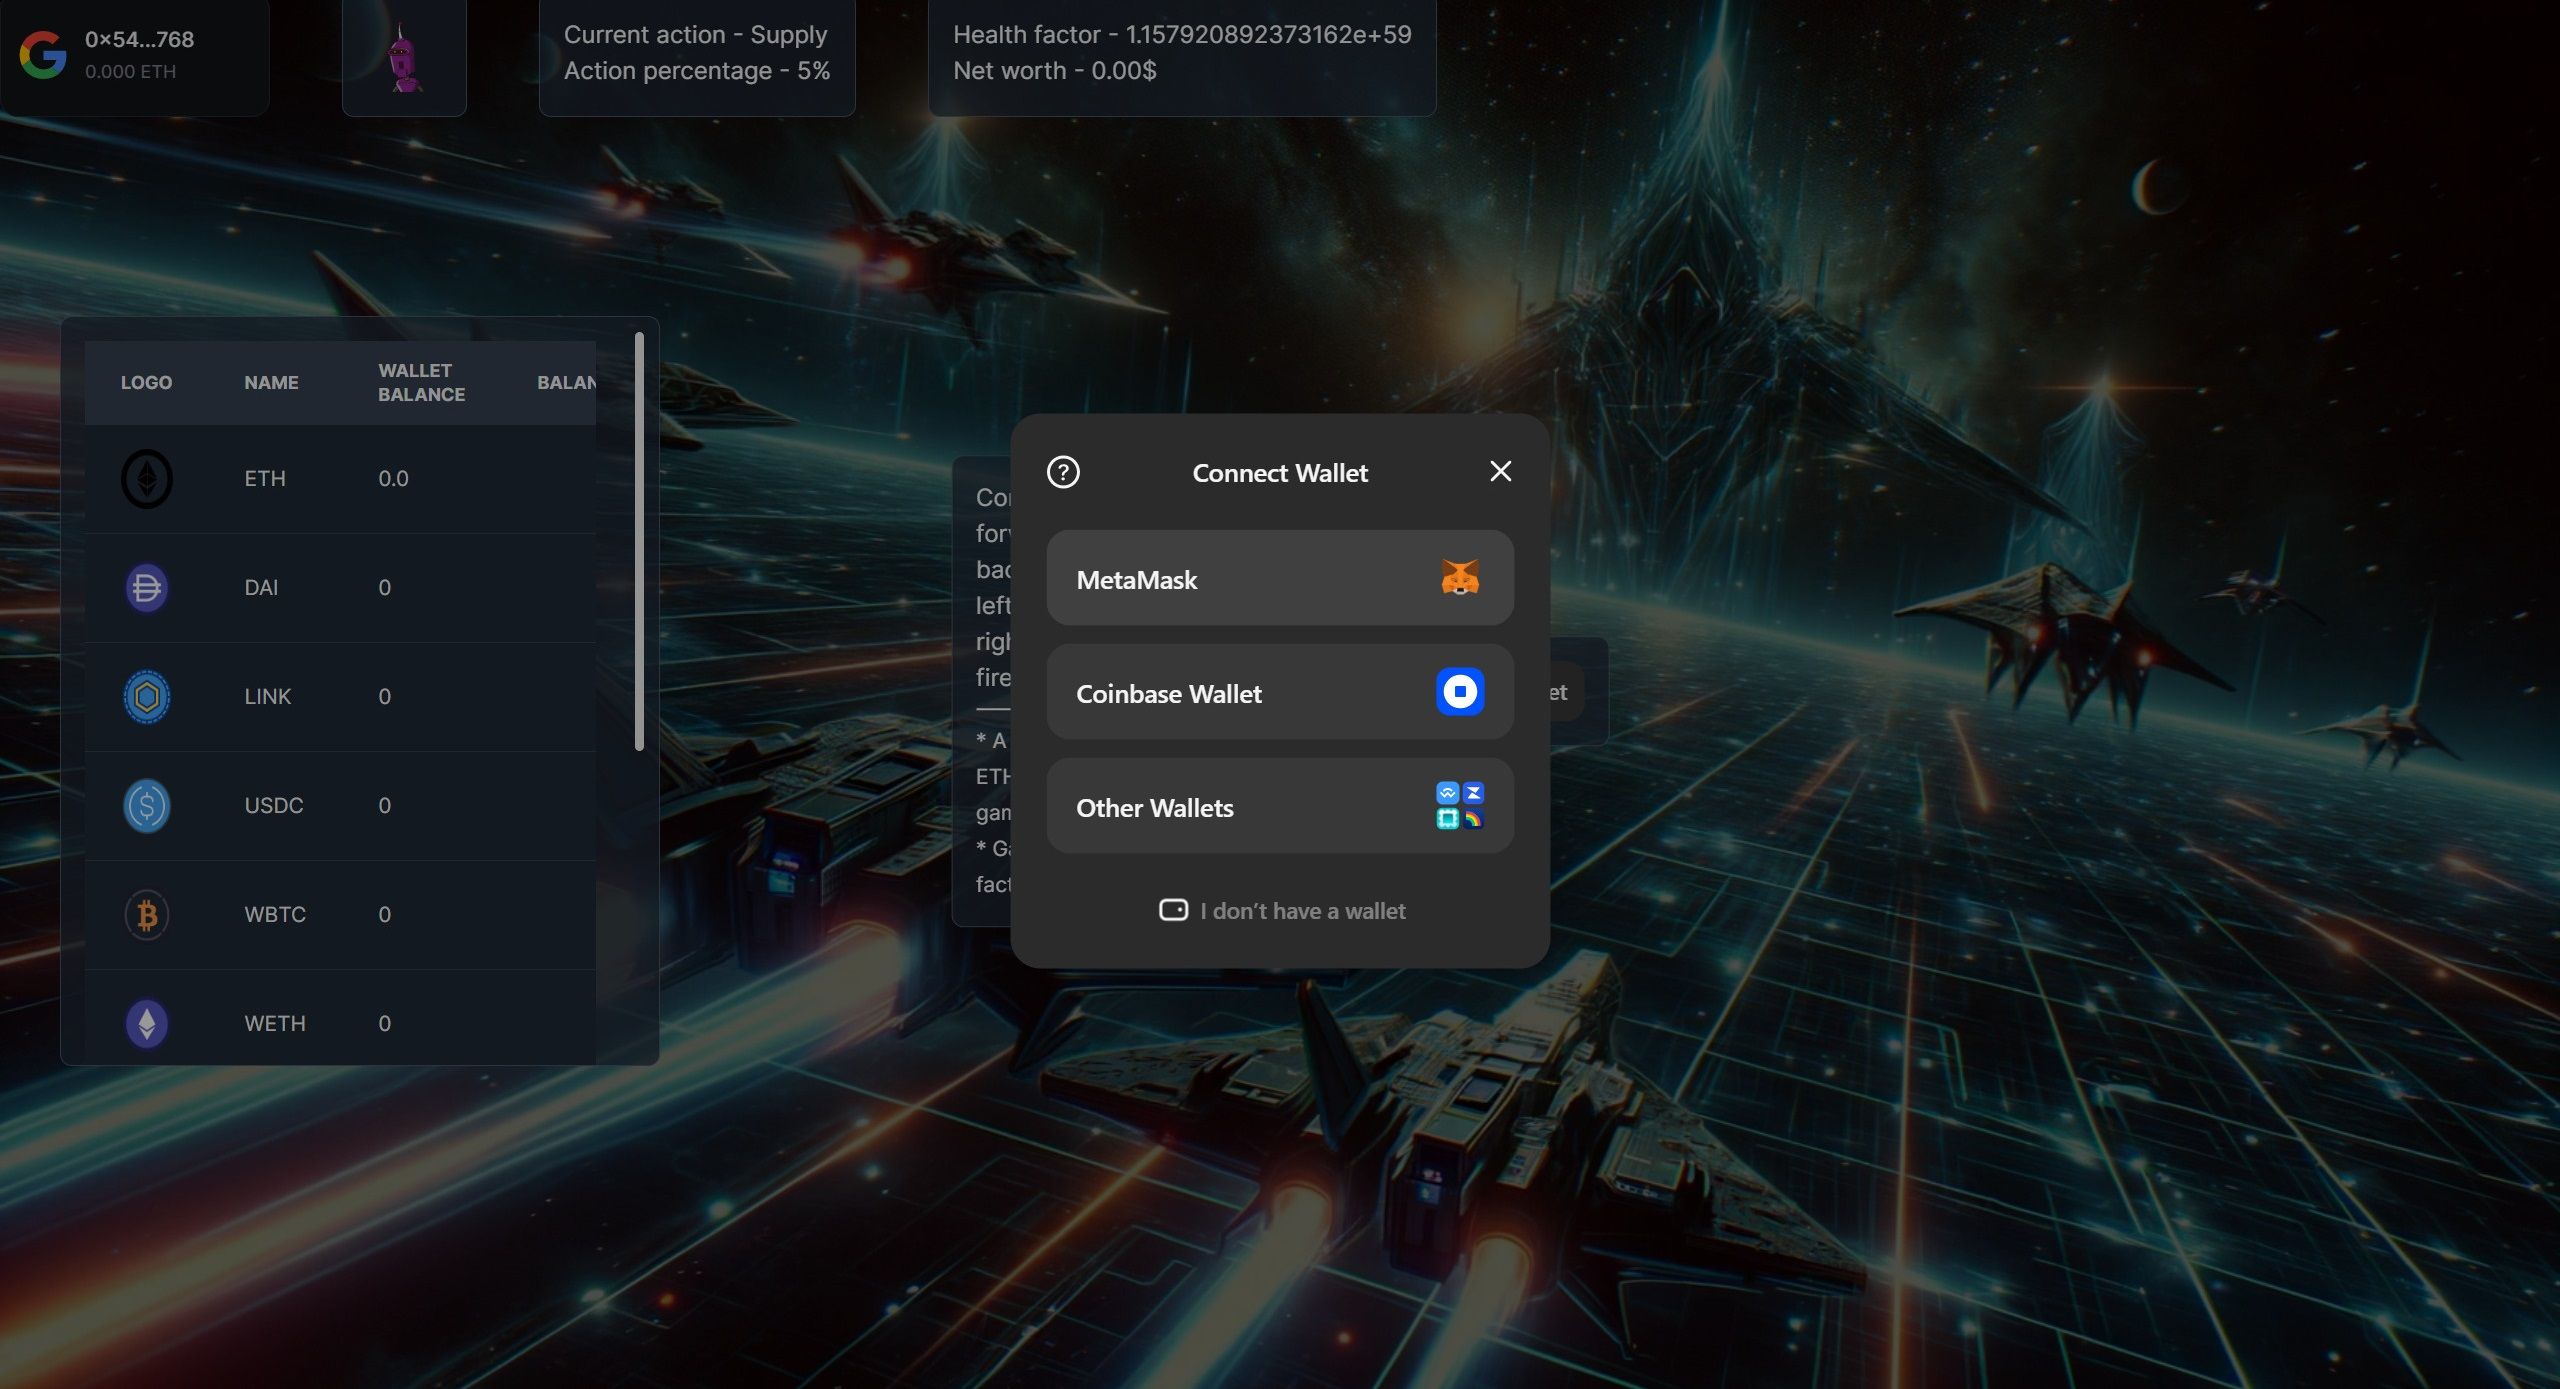The height and width of the screenshot is (1389, 2560).
Task: Click the Current action - Supply text
Action: click(x=696, y=35)
